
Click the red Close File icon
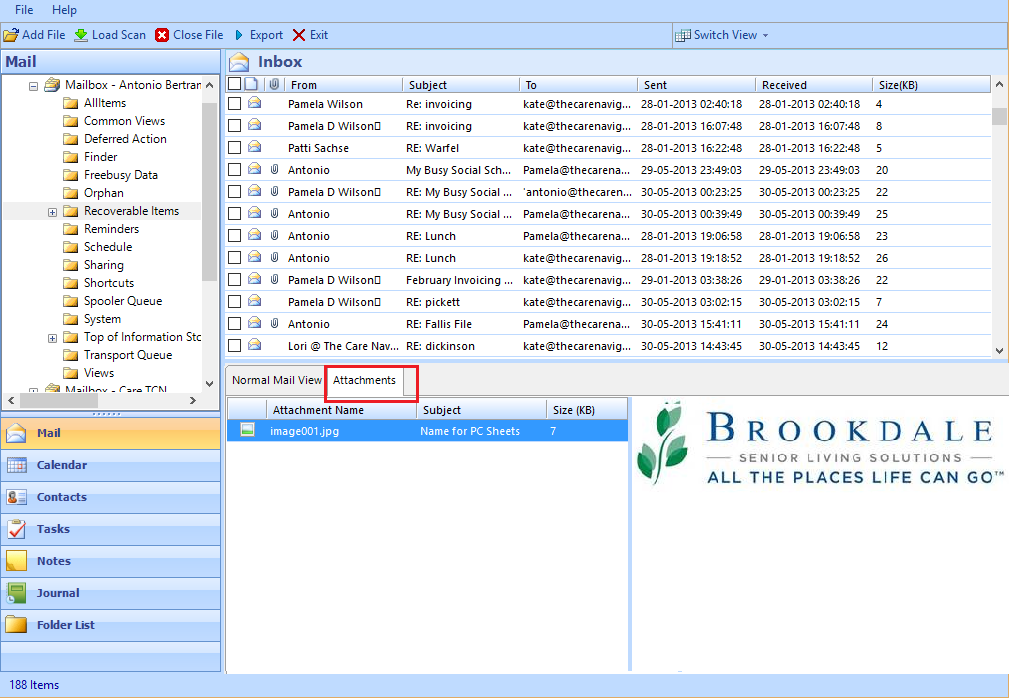162,35
